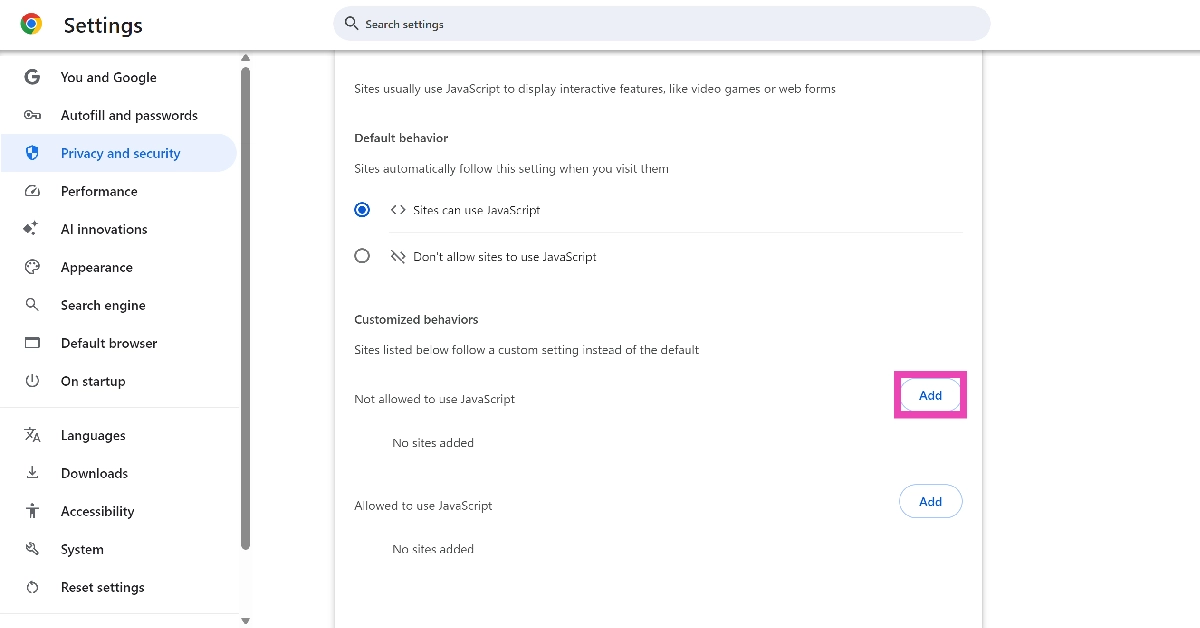The width and height of the screenshot is (1200, 628).
Task: Open the System settings section
Action: (82, 549)
